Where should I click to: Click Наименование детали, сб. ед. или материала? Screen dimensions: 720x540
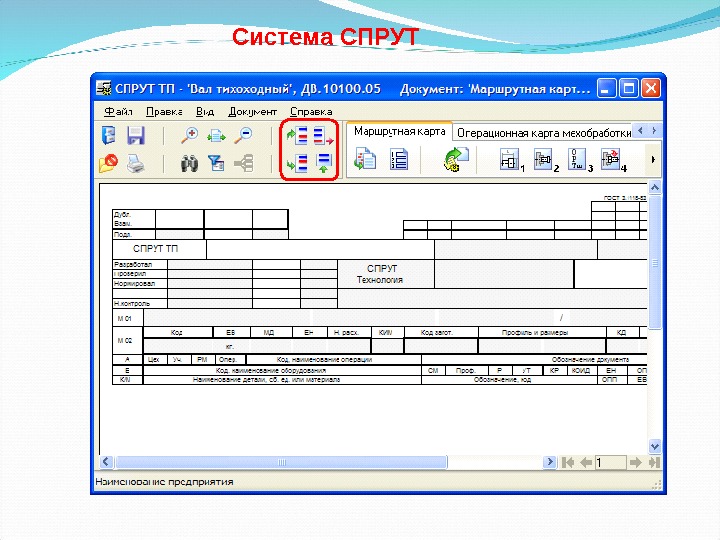[282, 380]
